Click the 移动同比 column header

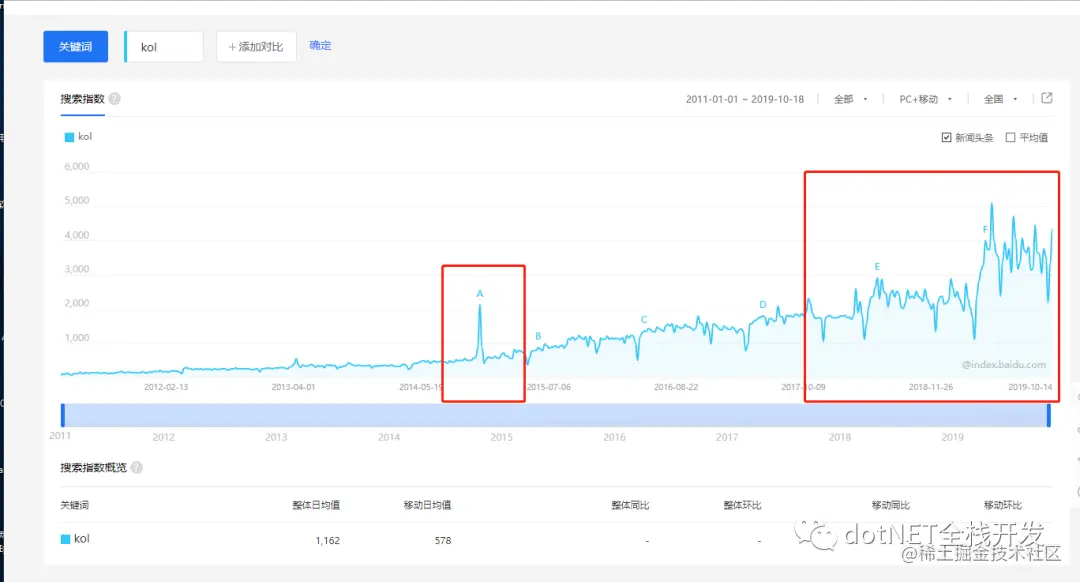[x=891, y=505]
